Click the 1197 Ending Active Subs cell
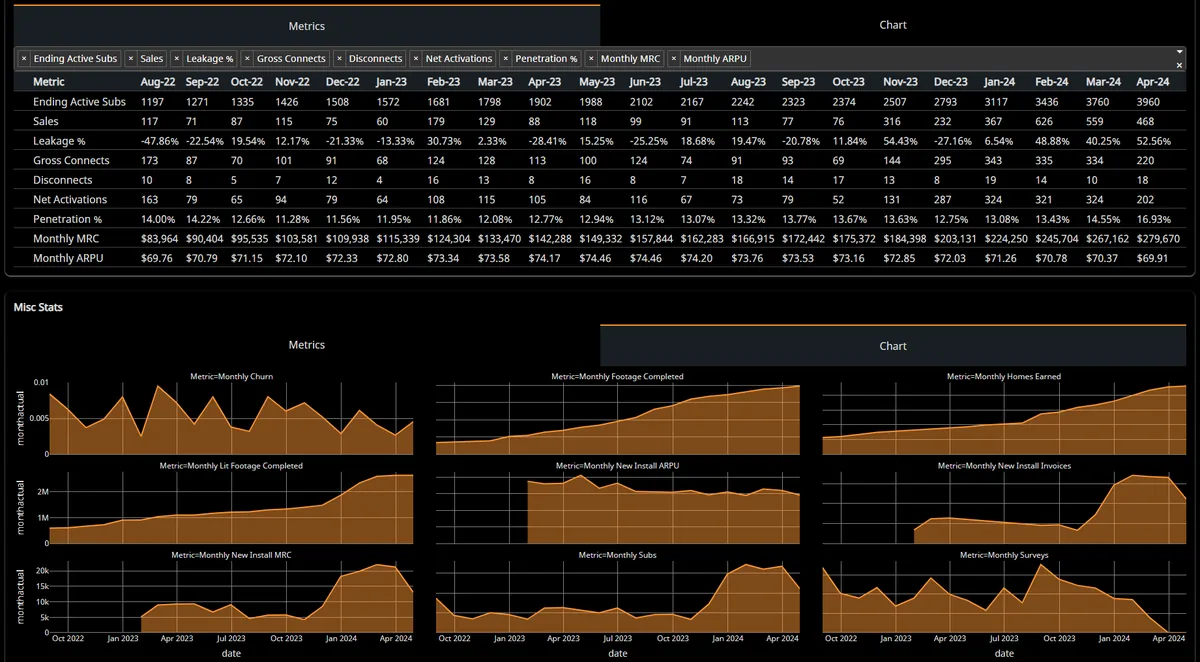This screenshot has height=662, width=1200. 152,102
